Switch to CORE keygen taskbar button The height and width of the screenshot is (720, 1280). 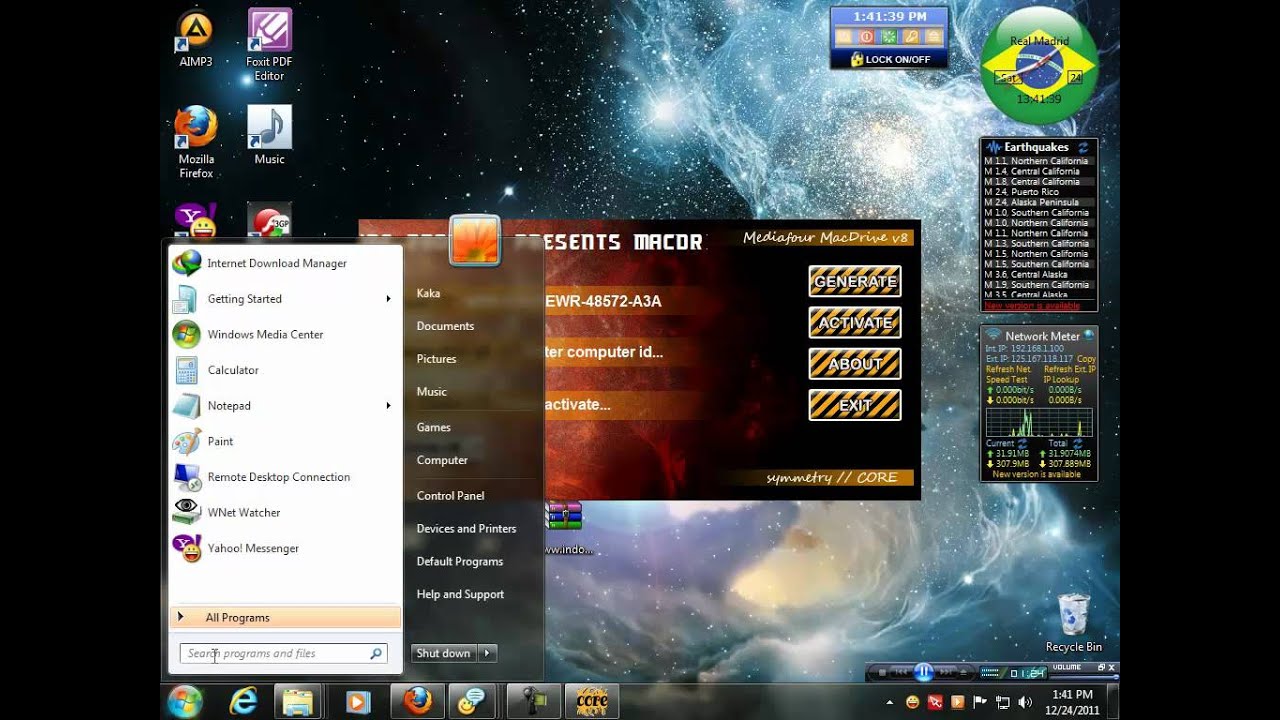(592, 702)
